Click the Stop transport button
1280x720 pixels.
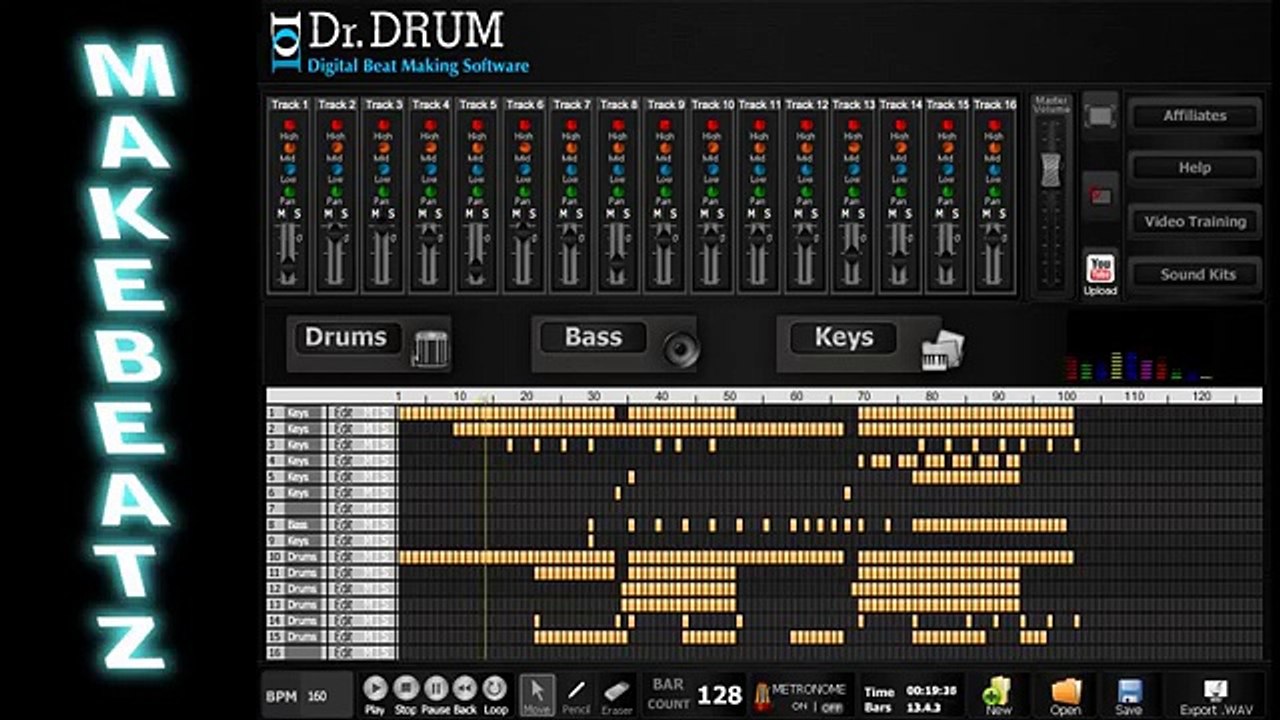(x=405, y=688)
